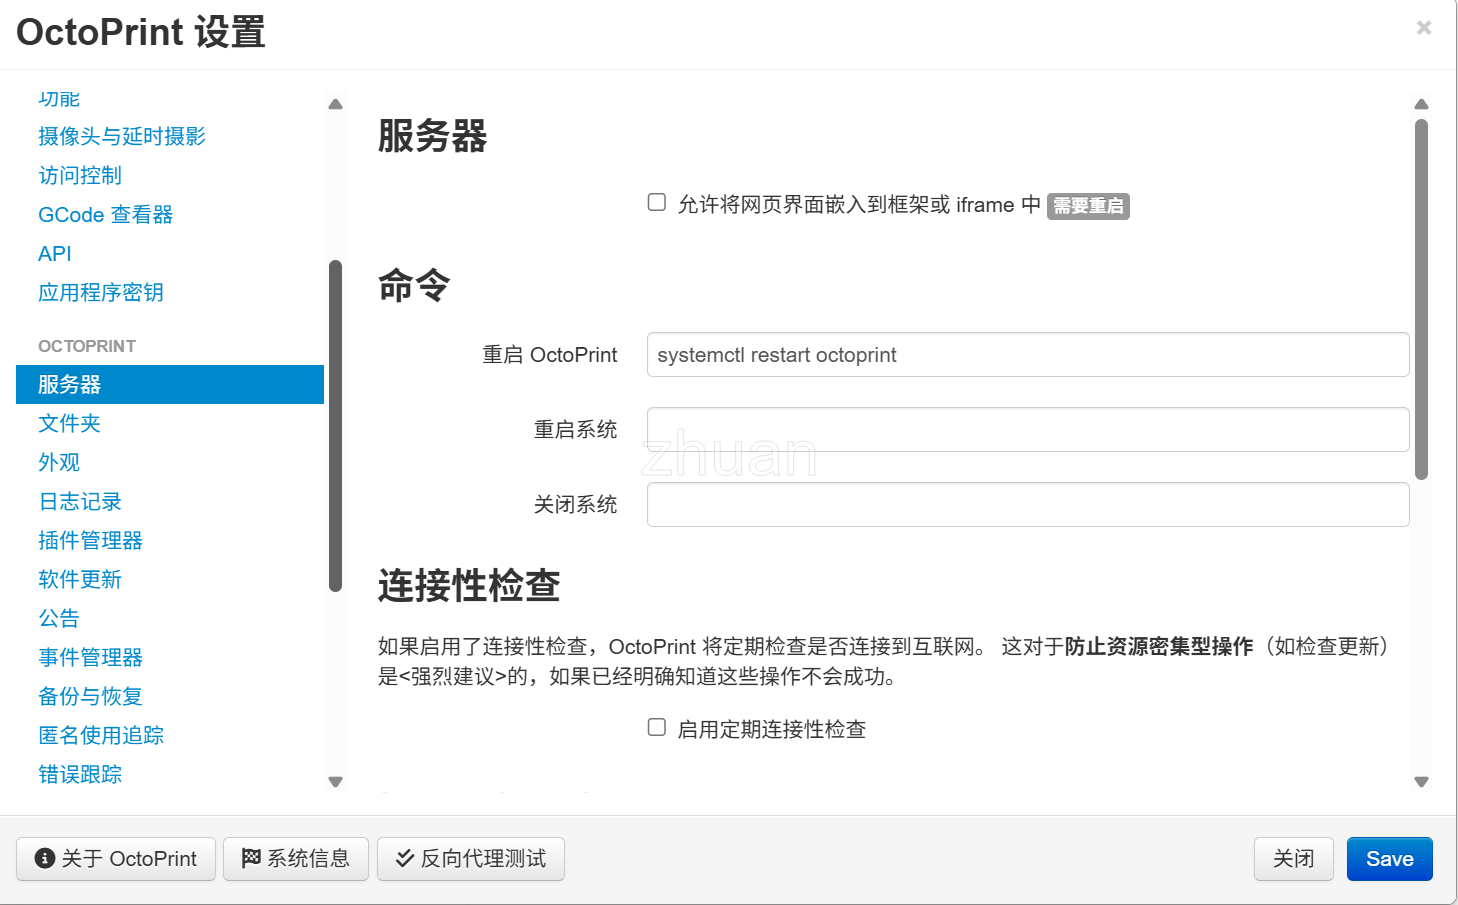Screen dimensions: 1458x905
Task: Open 文件夹 settings
Action: (x=69, y=423)
